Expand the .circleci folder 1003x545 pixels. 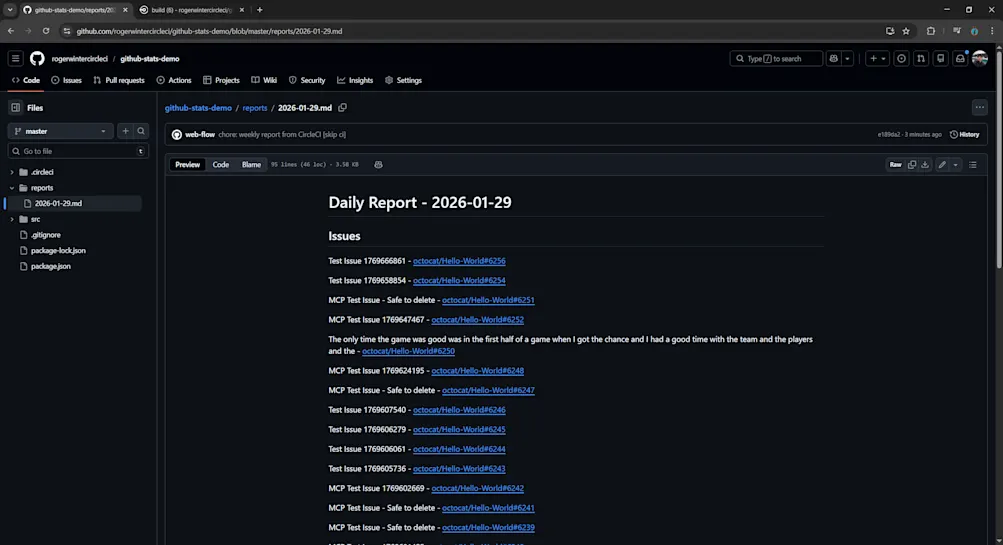(12, 172)
